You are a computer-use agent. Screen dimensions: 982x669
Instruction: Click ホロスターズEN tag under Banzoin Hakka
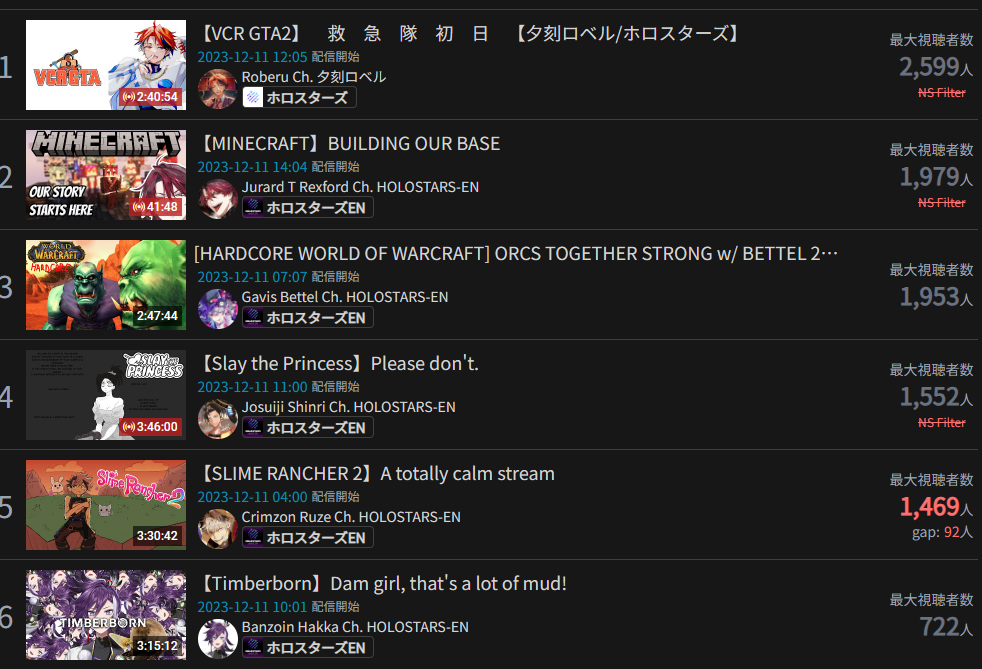(308, 648)
